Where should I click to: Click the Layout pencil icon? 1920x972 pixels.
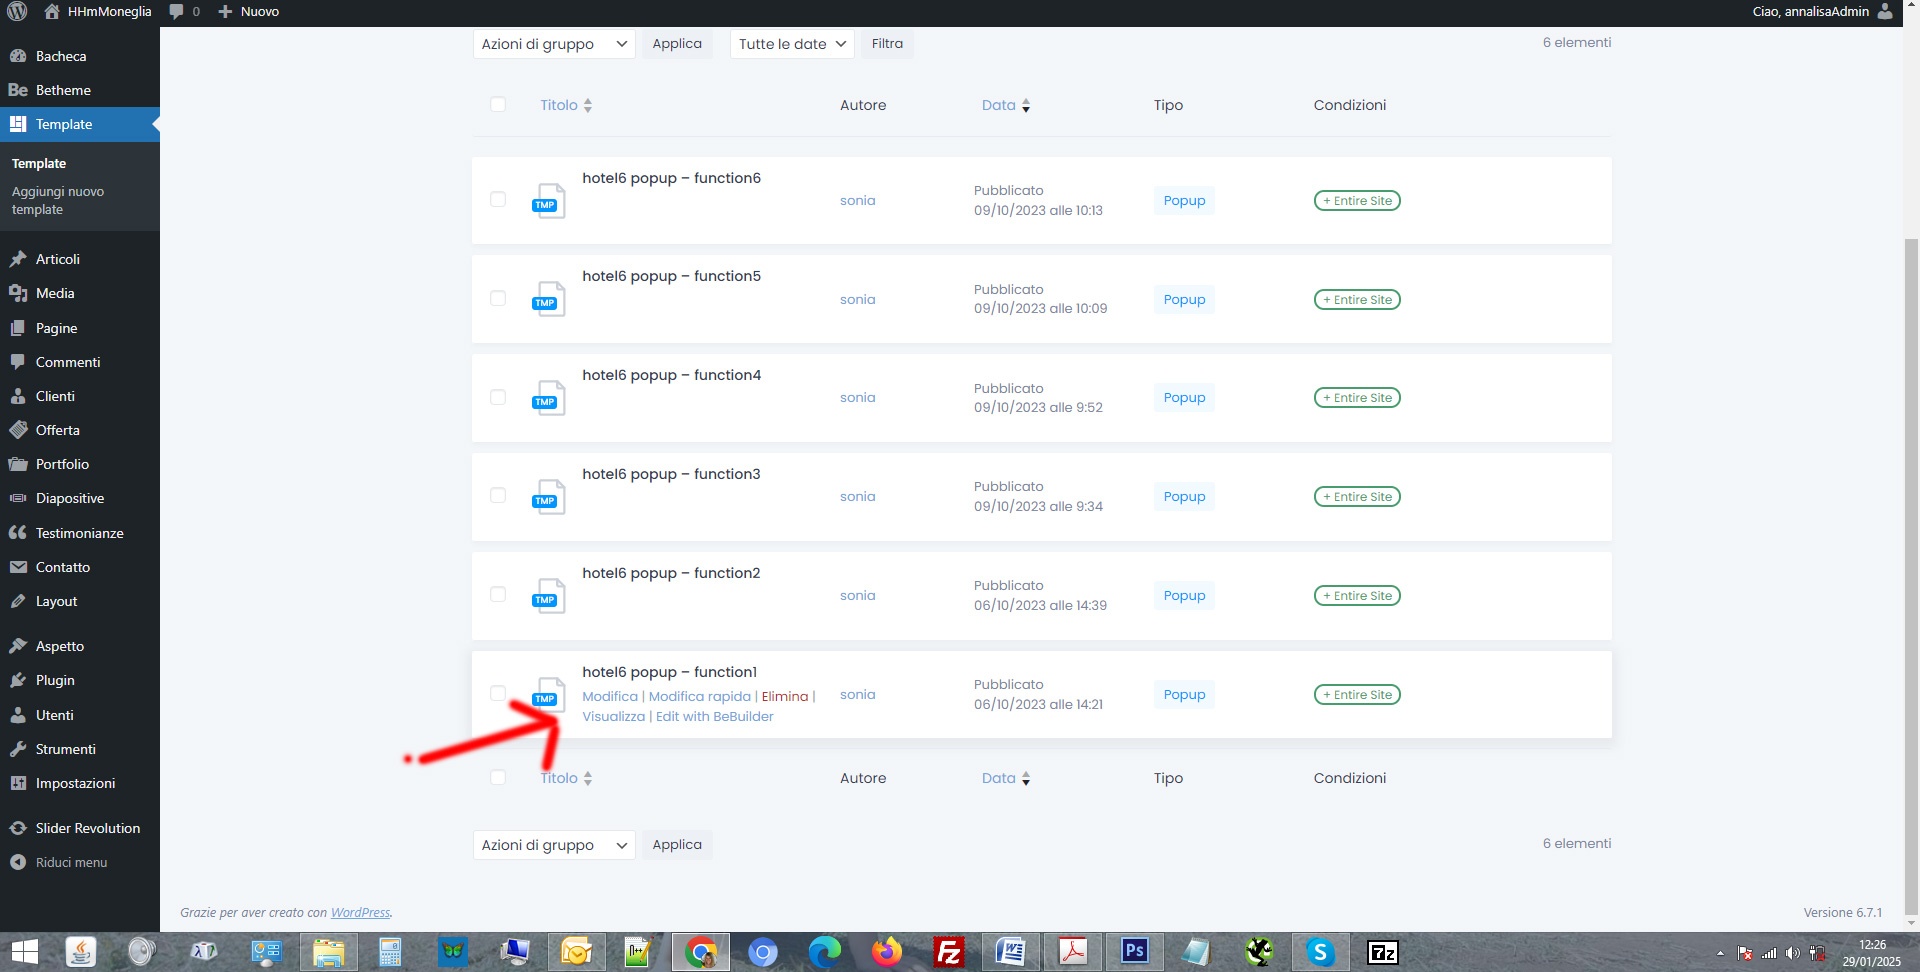point(18,601)
